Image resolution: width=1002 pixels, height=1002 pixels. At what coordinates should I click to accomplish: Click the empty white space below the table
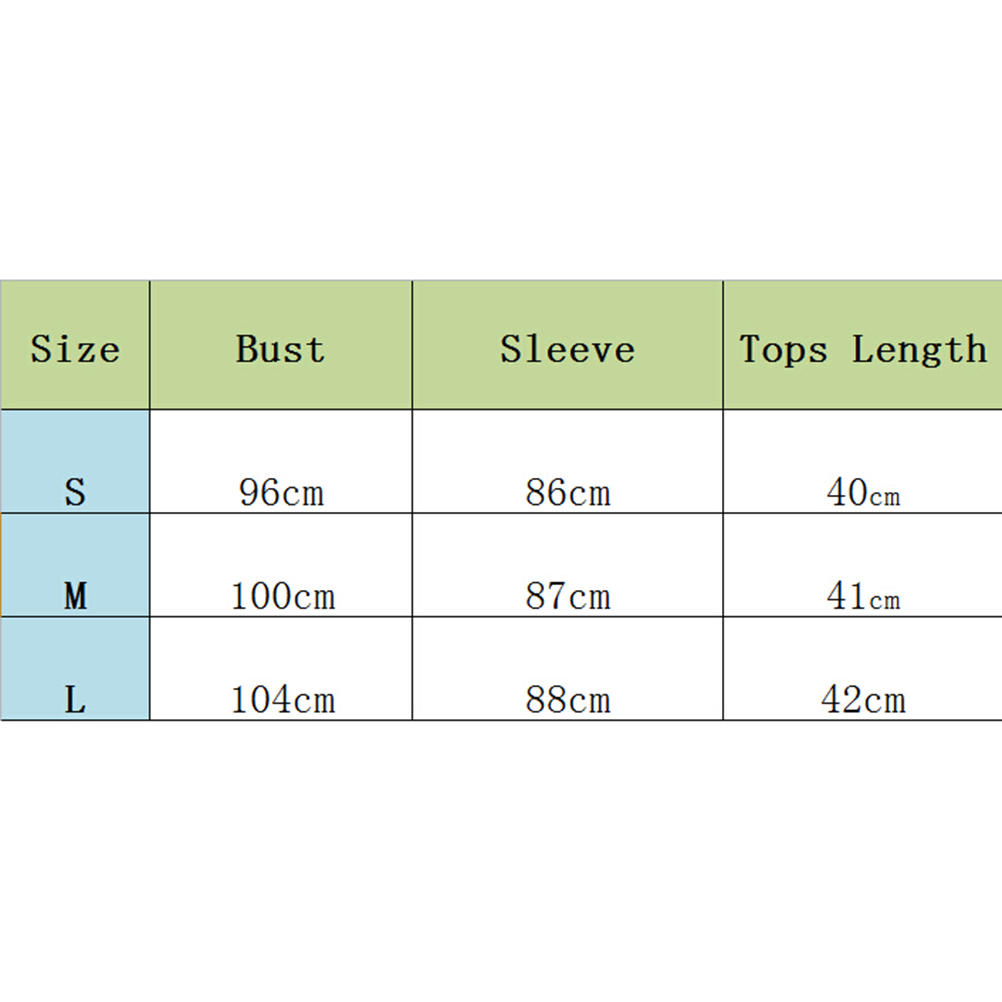point(500,860)
